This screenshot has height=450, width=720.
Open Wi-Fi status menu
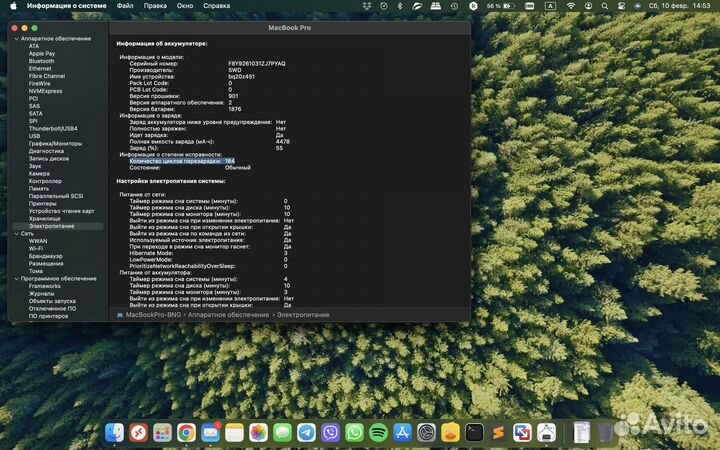click(570, 6)
